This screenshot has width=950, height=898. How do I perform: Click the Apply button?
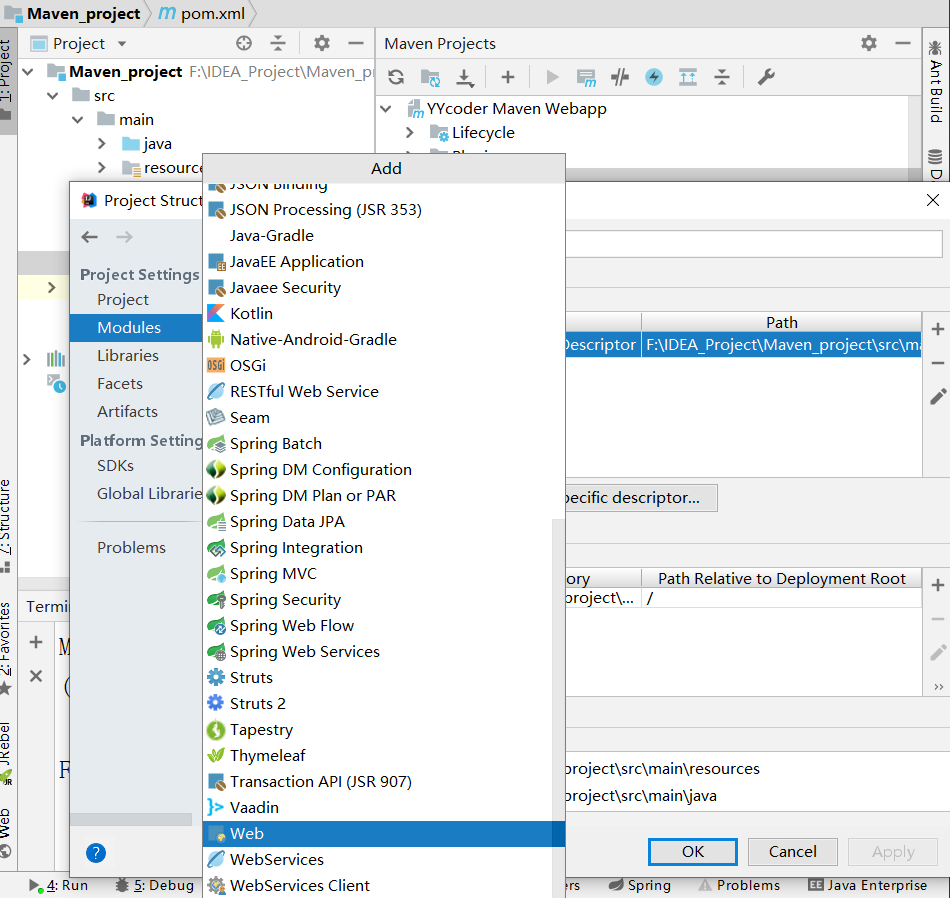click(893, 852)
